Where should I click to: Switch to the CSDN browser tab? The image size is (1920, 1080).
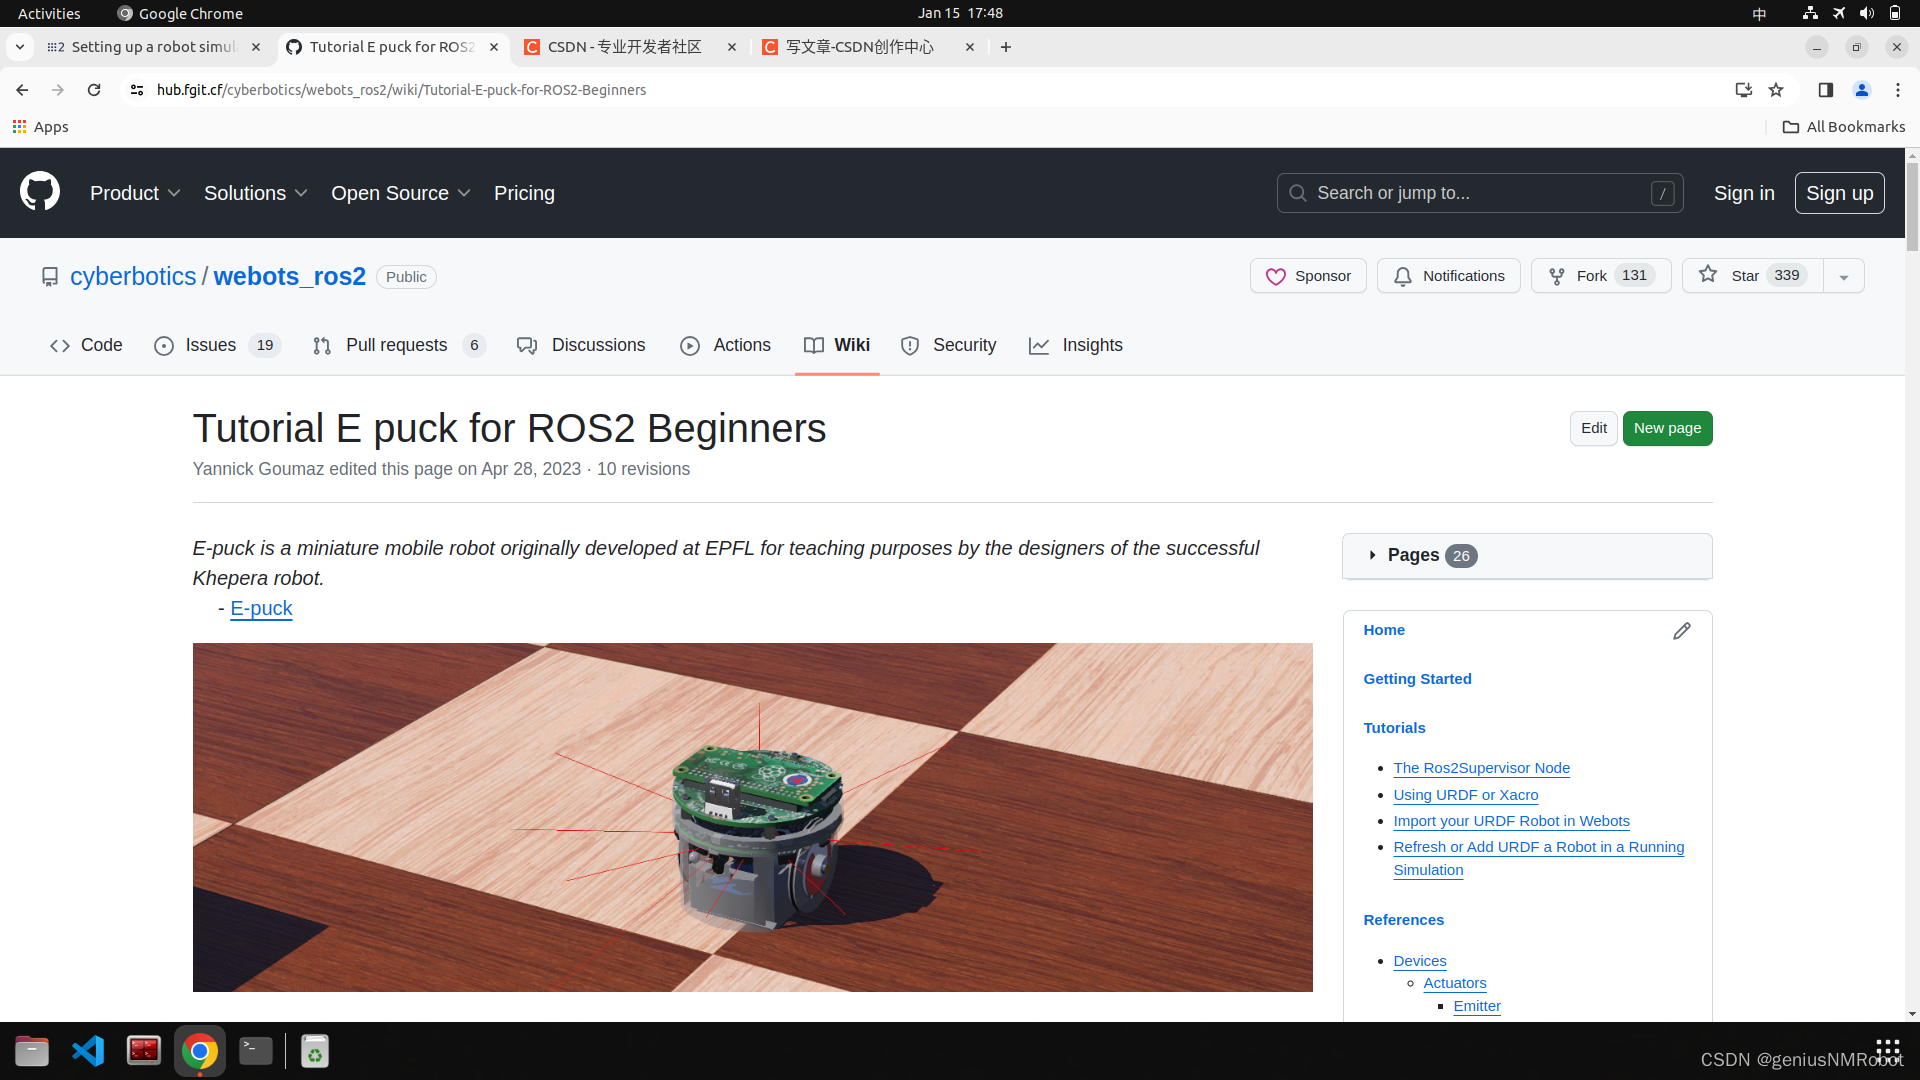pos(622,46)
